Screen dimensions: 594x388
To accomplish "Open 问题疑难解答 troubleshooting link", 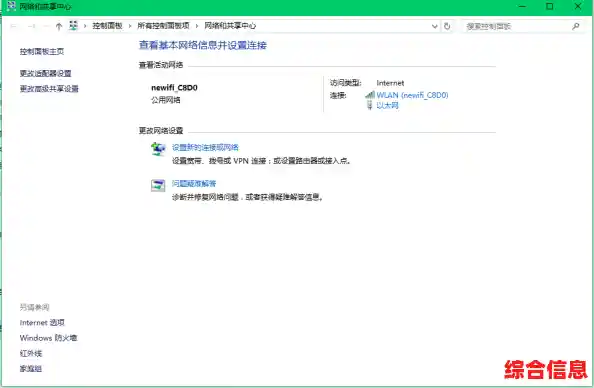I will 194,184.
